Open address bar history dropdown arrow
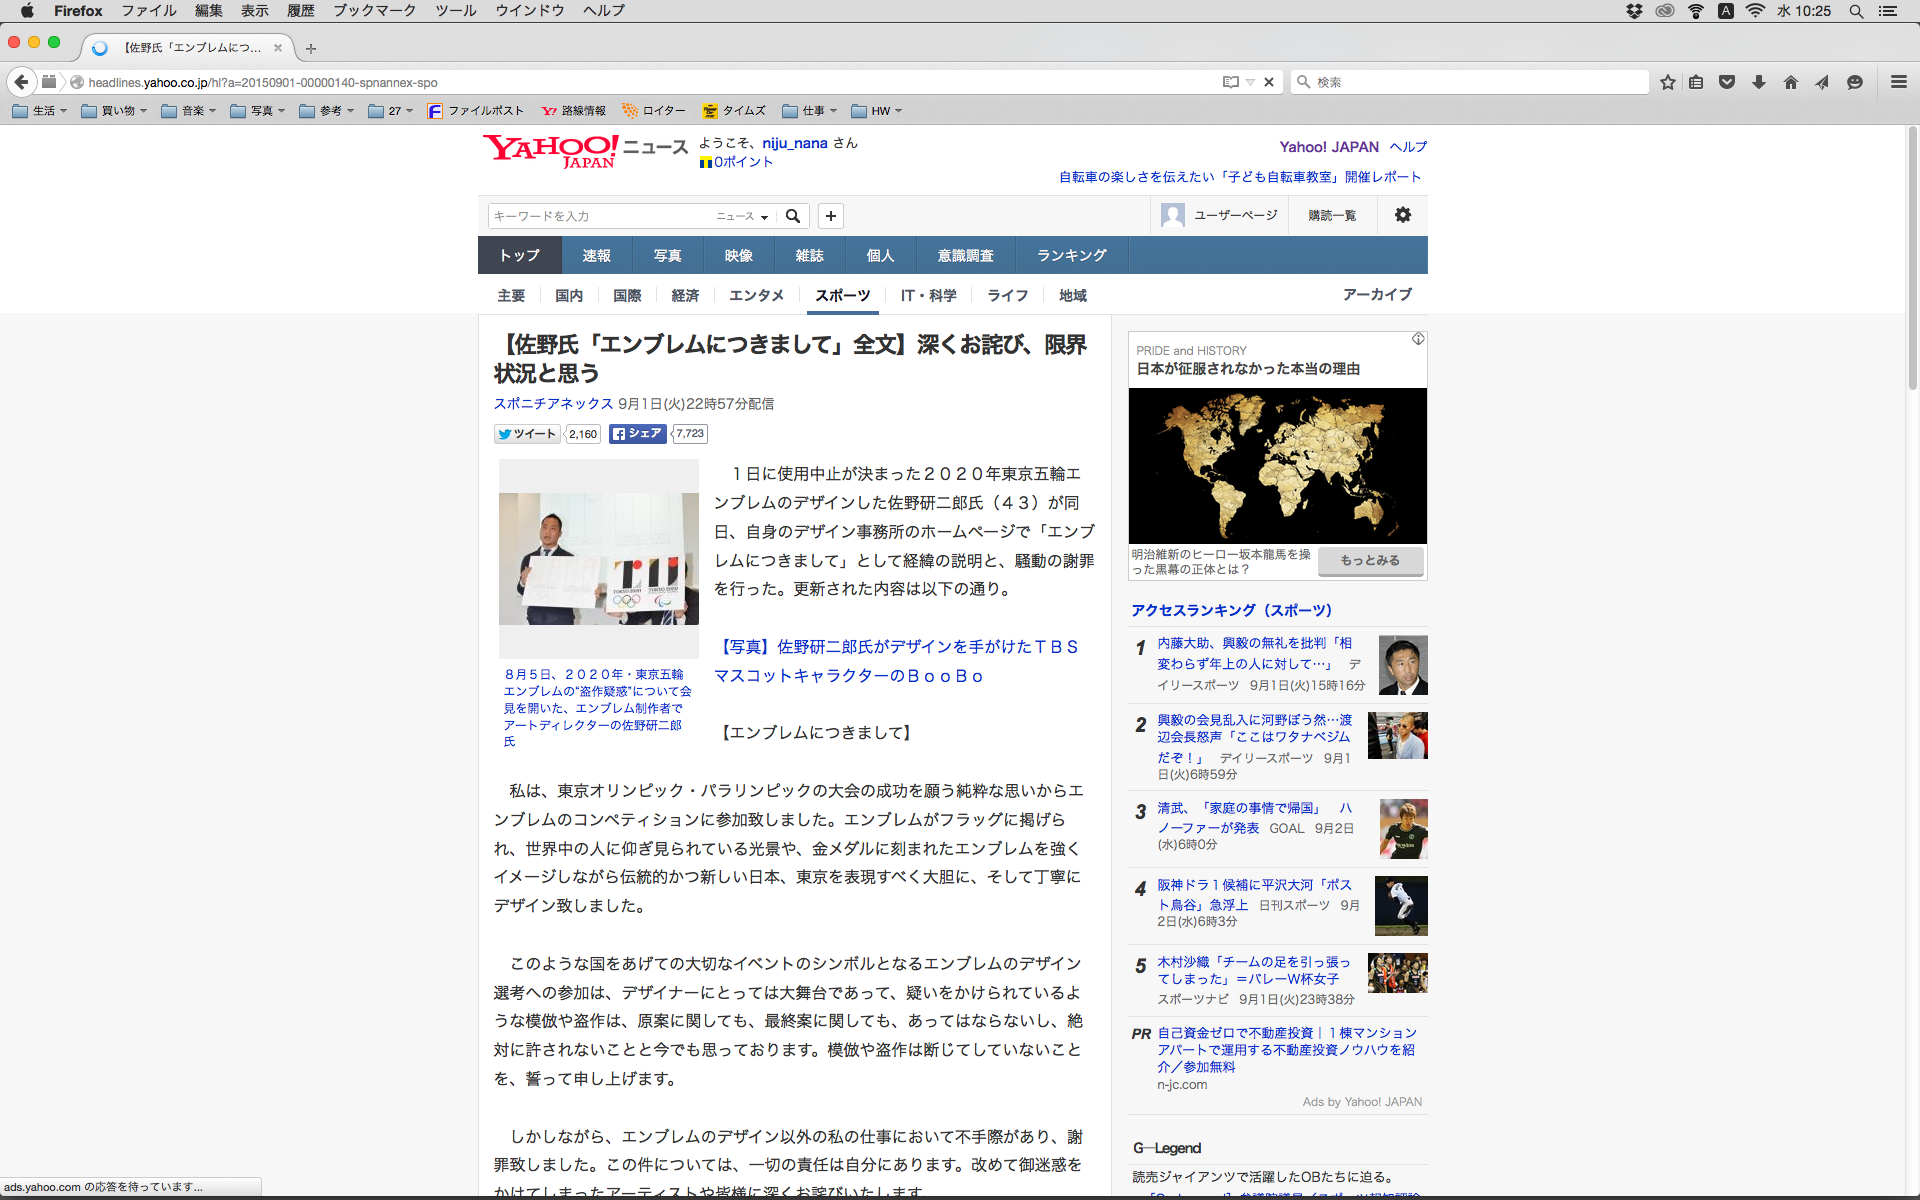 pos(1250,82)
